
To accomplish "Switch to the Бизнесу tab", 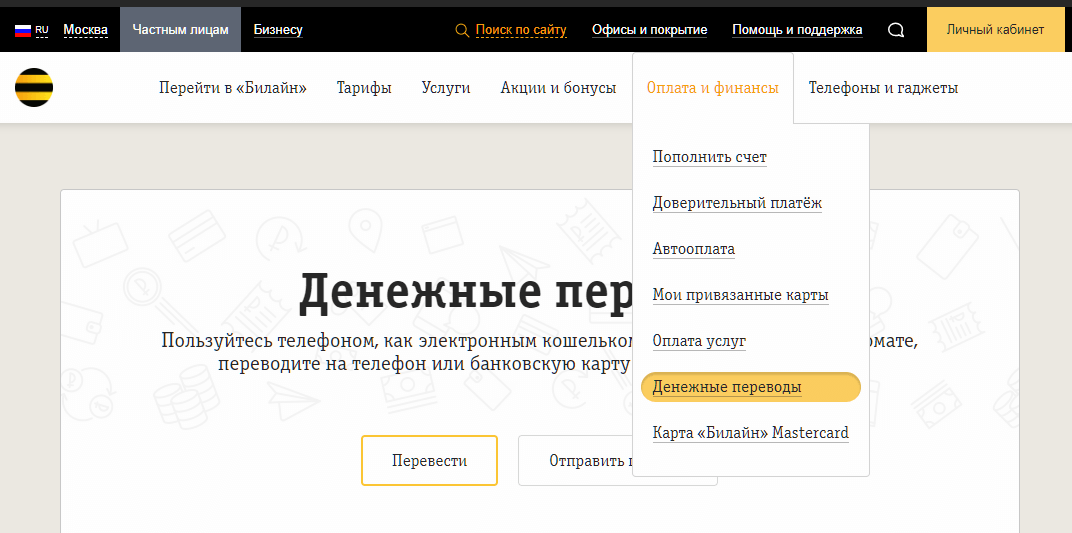I will (x=278, y=30).
